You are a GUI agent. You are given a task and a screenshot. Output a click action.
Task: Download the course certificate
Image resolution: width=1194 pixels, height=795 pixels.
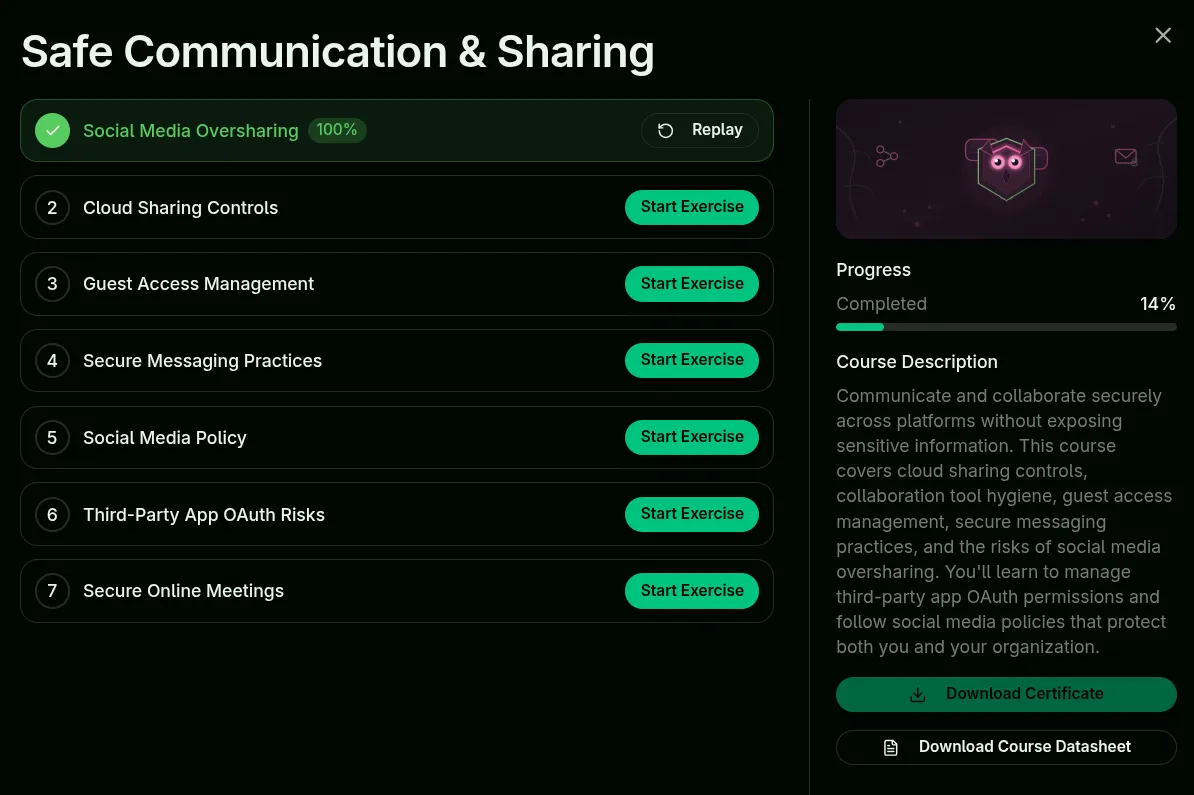(x=1006, y=694)
